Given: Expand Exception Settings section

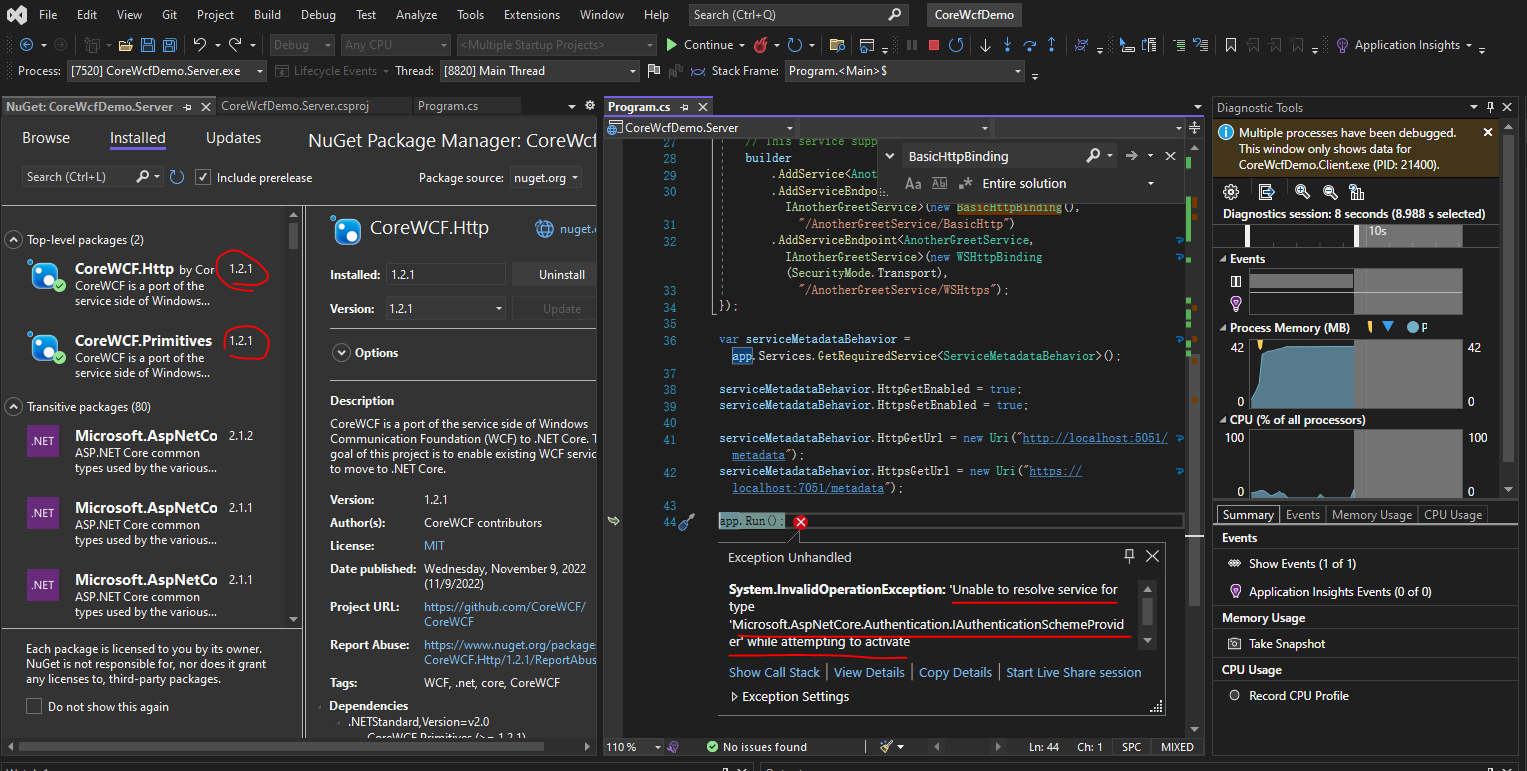Looking at the screenshot, I should click(x=735, y=697).
